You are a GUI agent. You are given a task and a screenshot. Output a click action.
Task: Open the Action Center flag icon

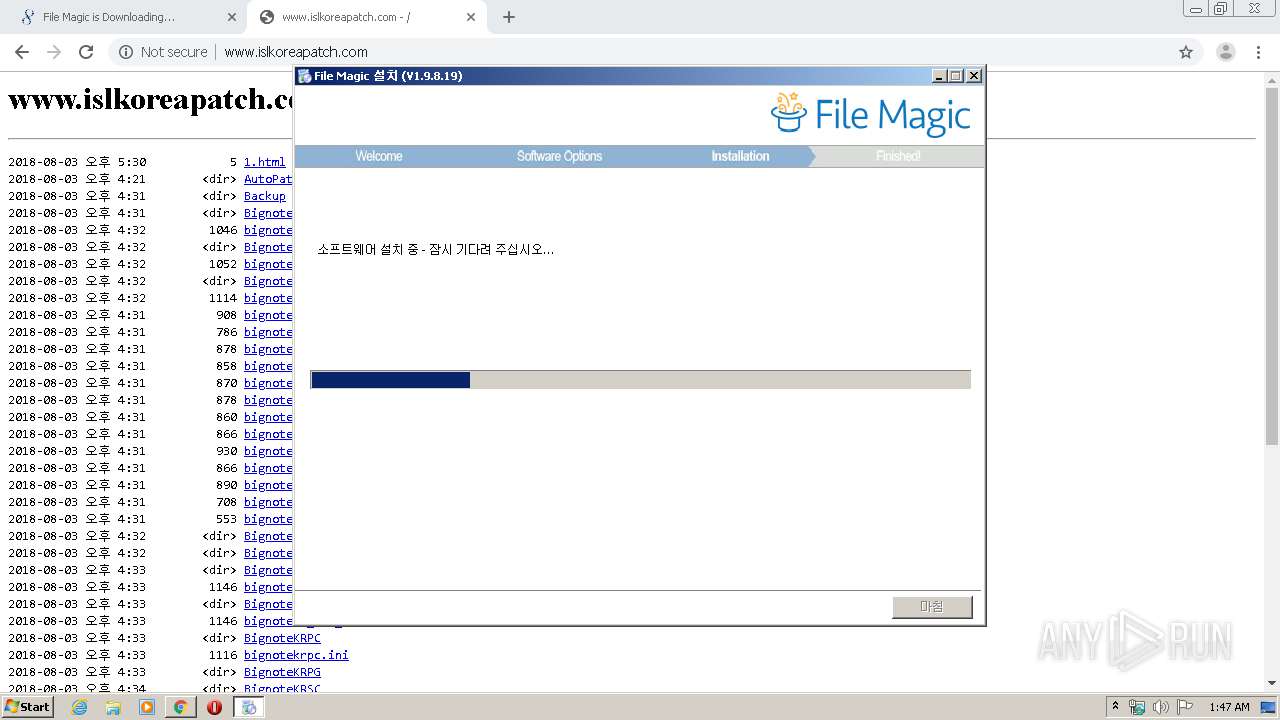pyautogui.click(x=1185, y=707)
